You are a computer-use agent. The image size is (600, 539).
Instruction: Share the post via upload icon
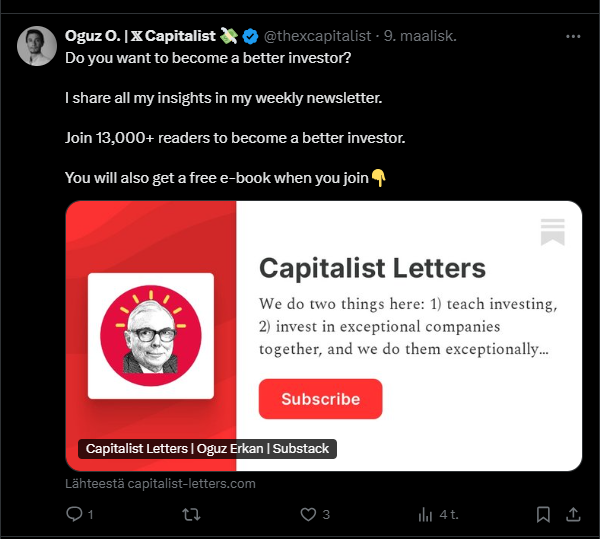pyautogui.click(x=573, y=514)
